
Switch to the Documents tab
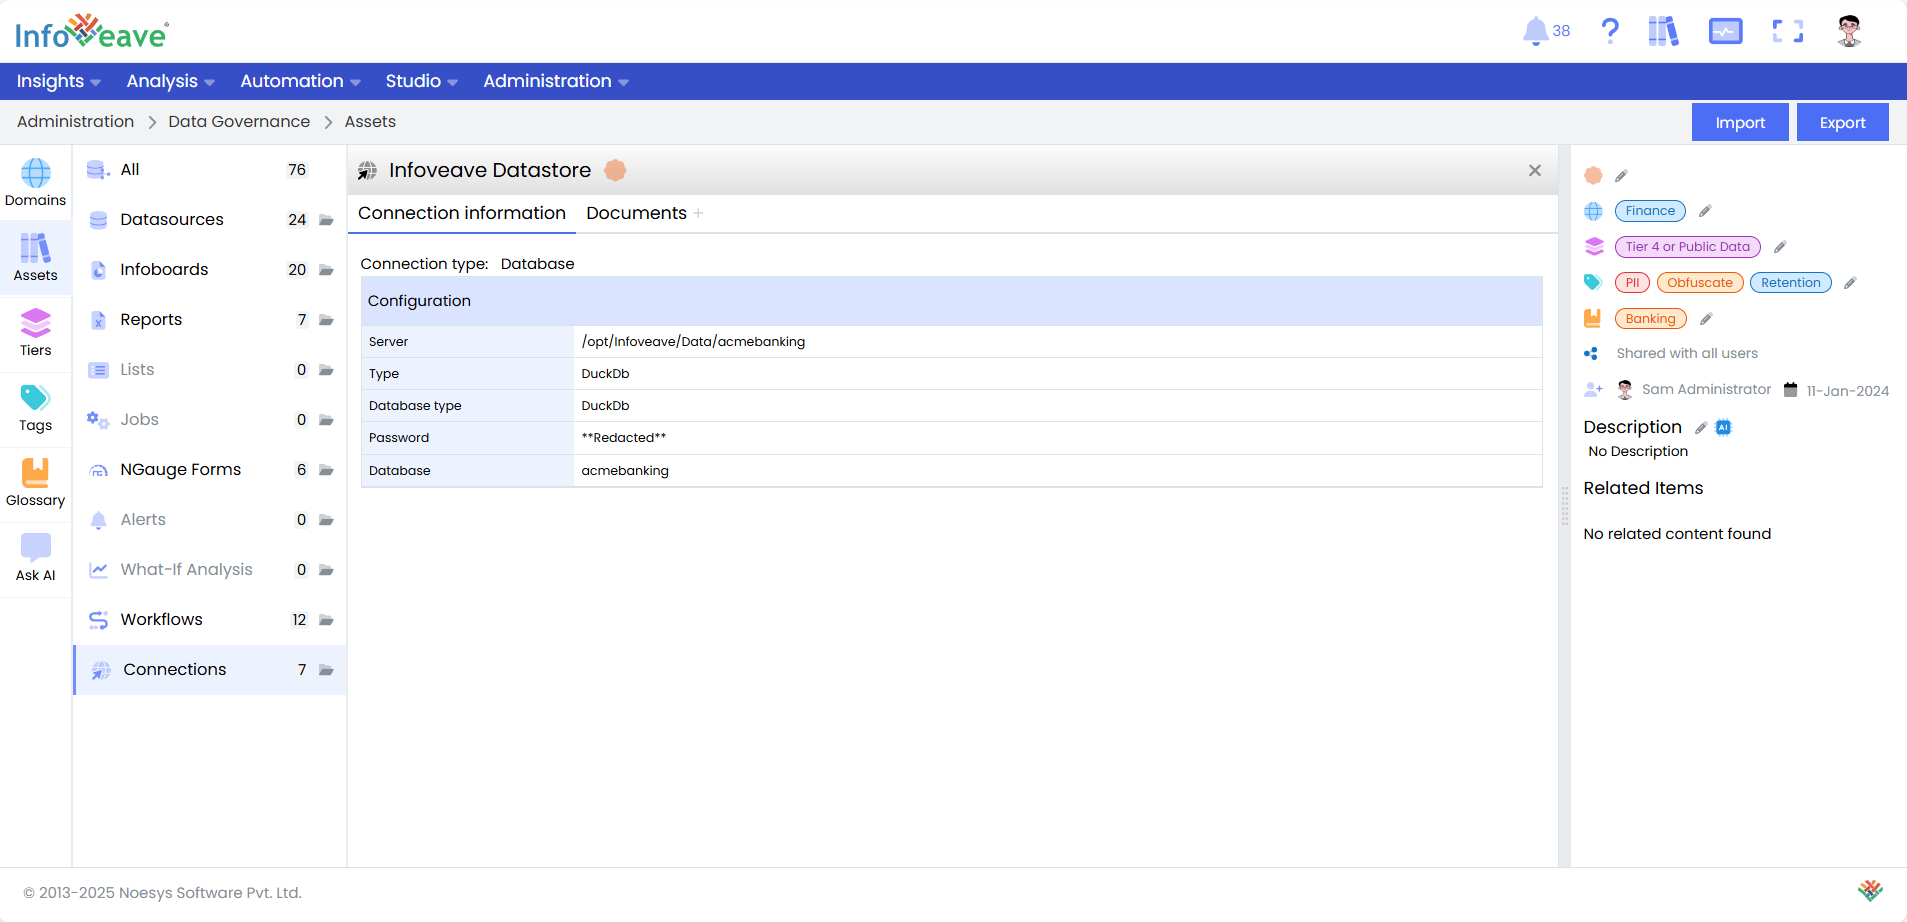tap(636, 213)
